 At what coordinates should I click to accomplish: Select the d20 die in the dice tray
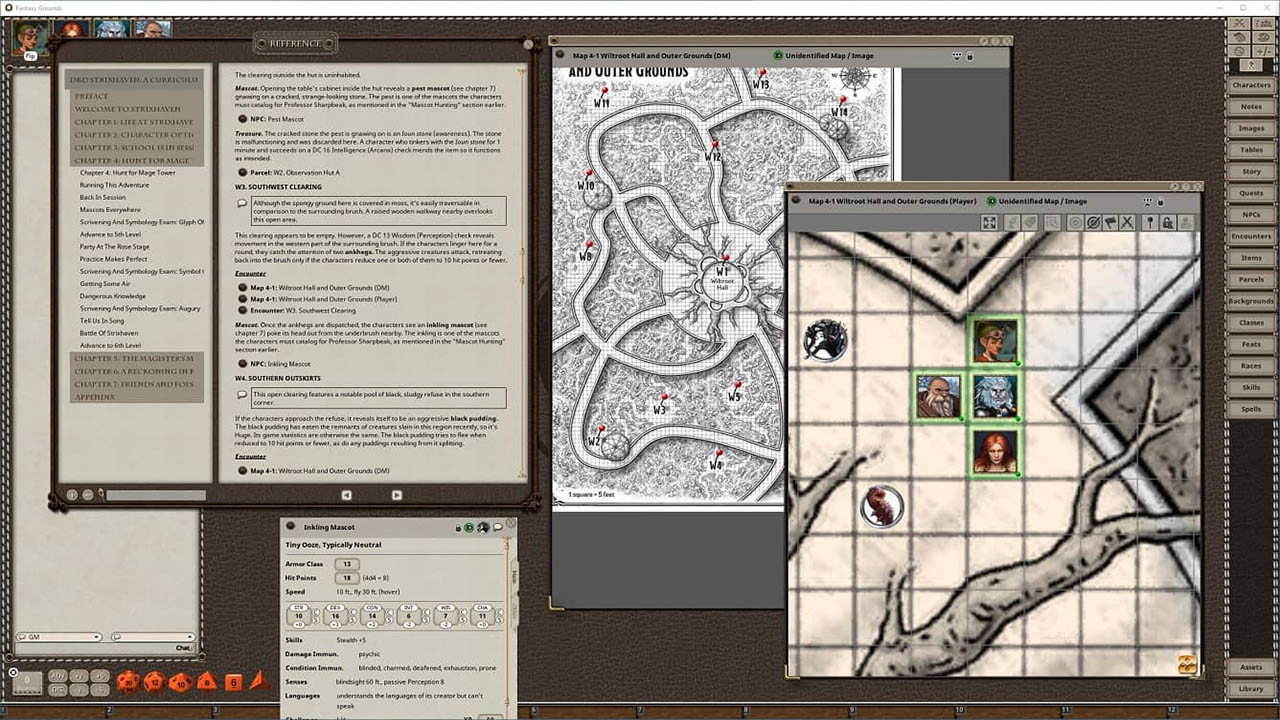coord(127,682)
